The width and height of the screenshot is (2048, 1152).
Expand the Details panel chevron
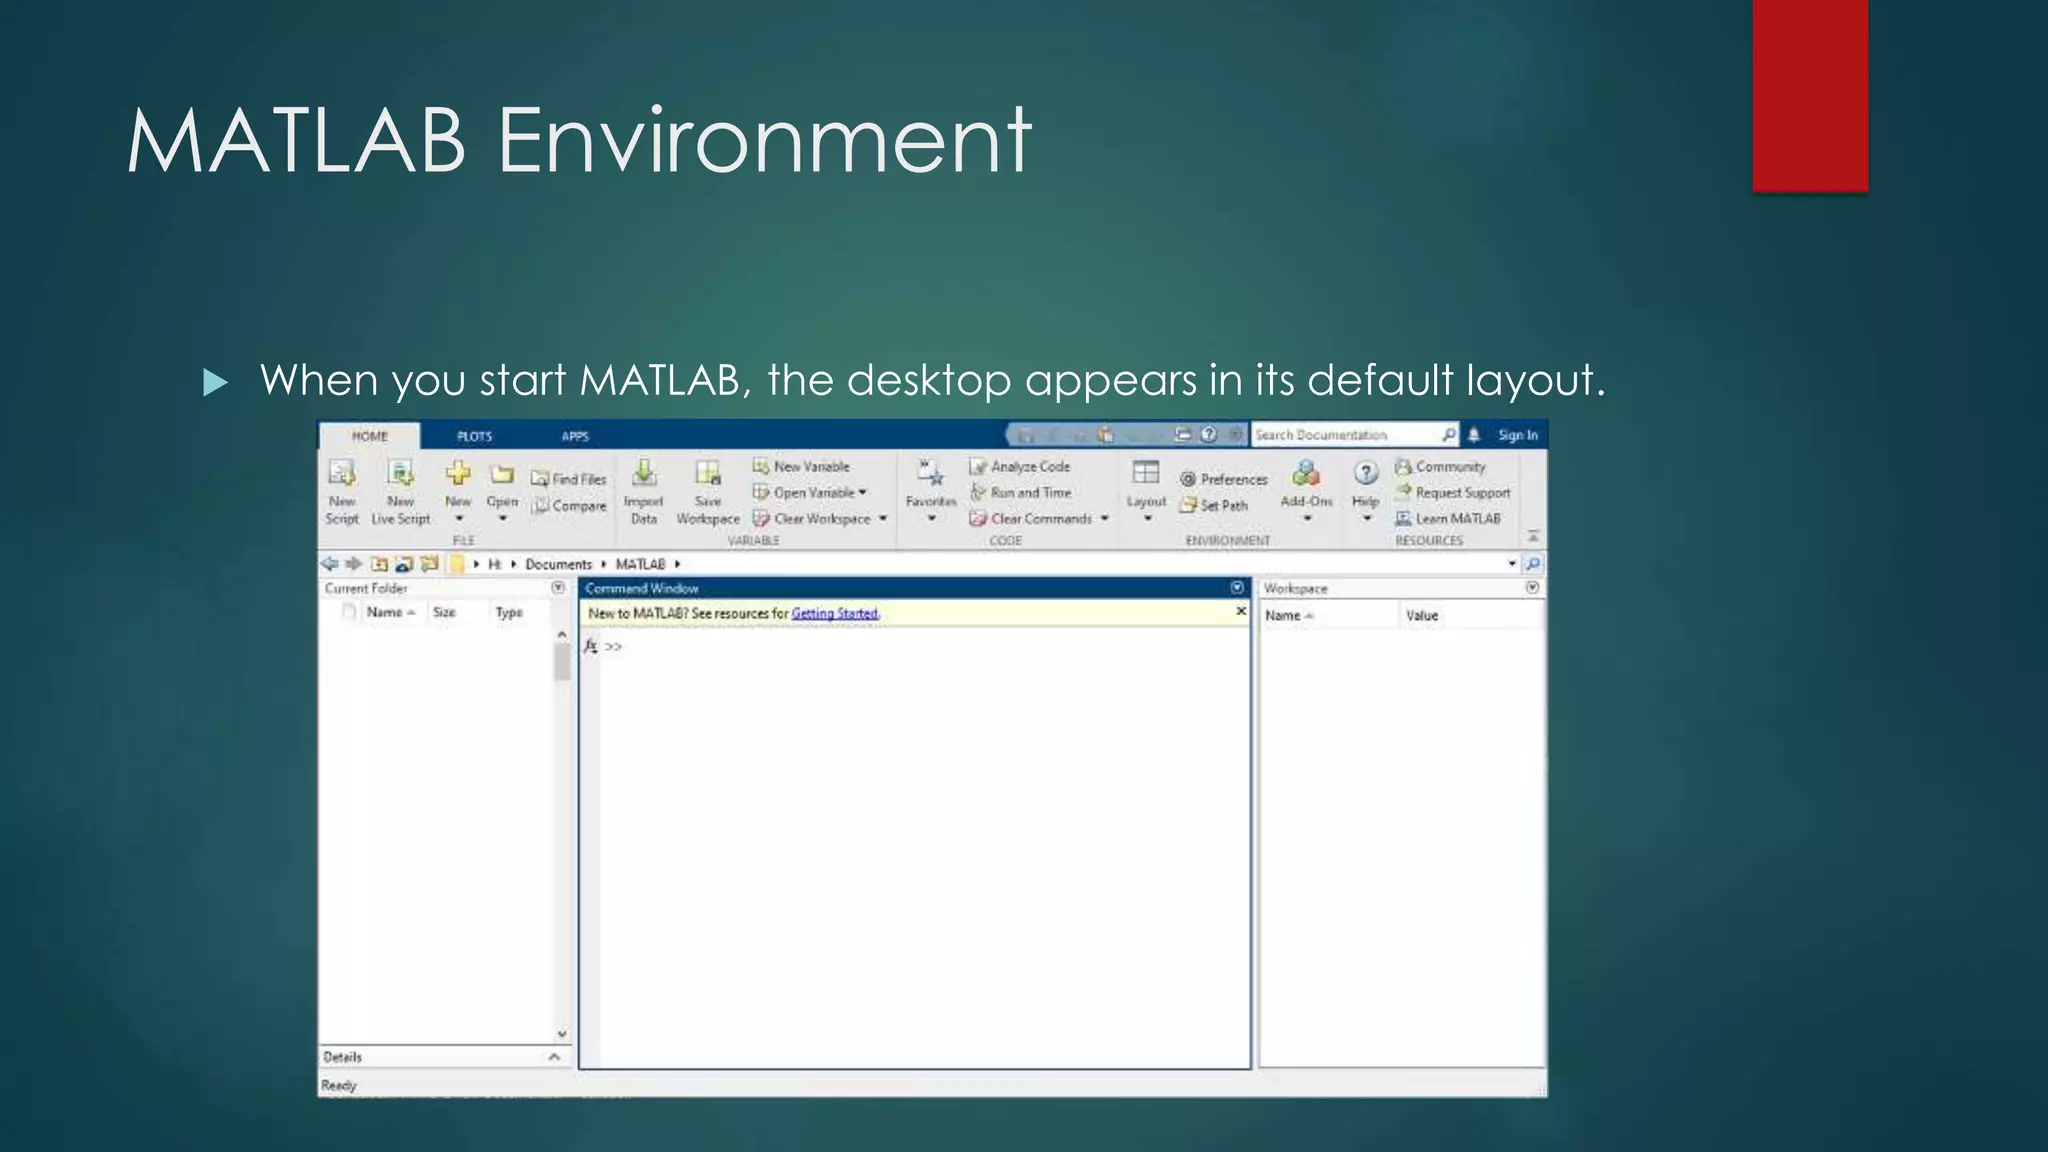coord(554,1057)
